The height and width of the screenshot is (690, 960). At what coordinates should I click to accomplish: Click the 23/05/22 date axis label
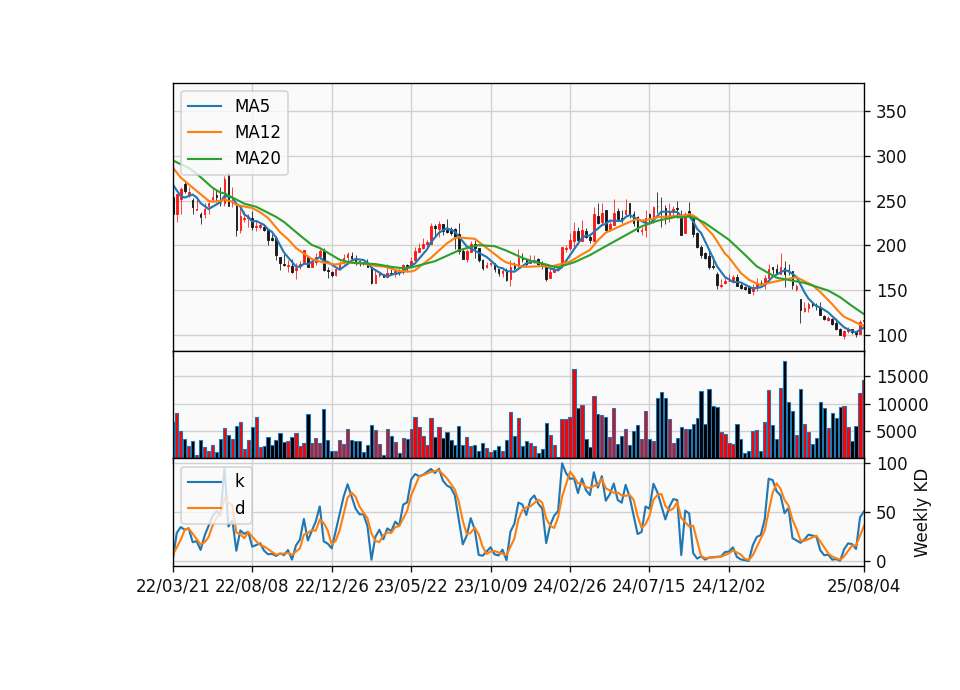(x=411, y=586)
